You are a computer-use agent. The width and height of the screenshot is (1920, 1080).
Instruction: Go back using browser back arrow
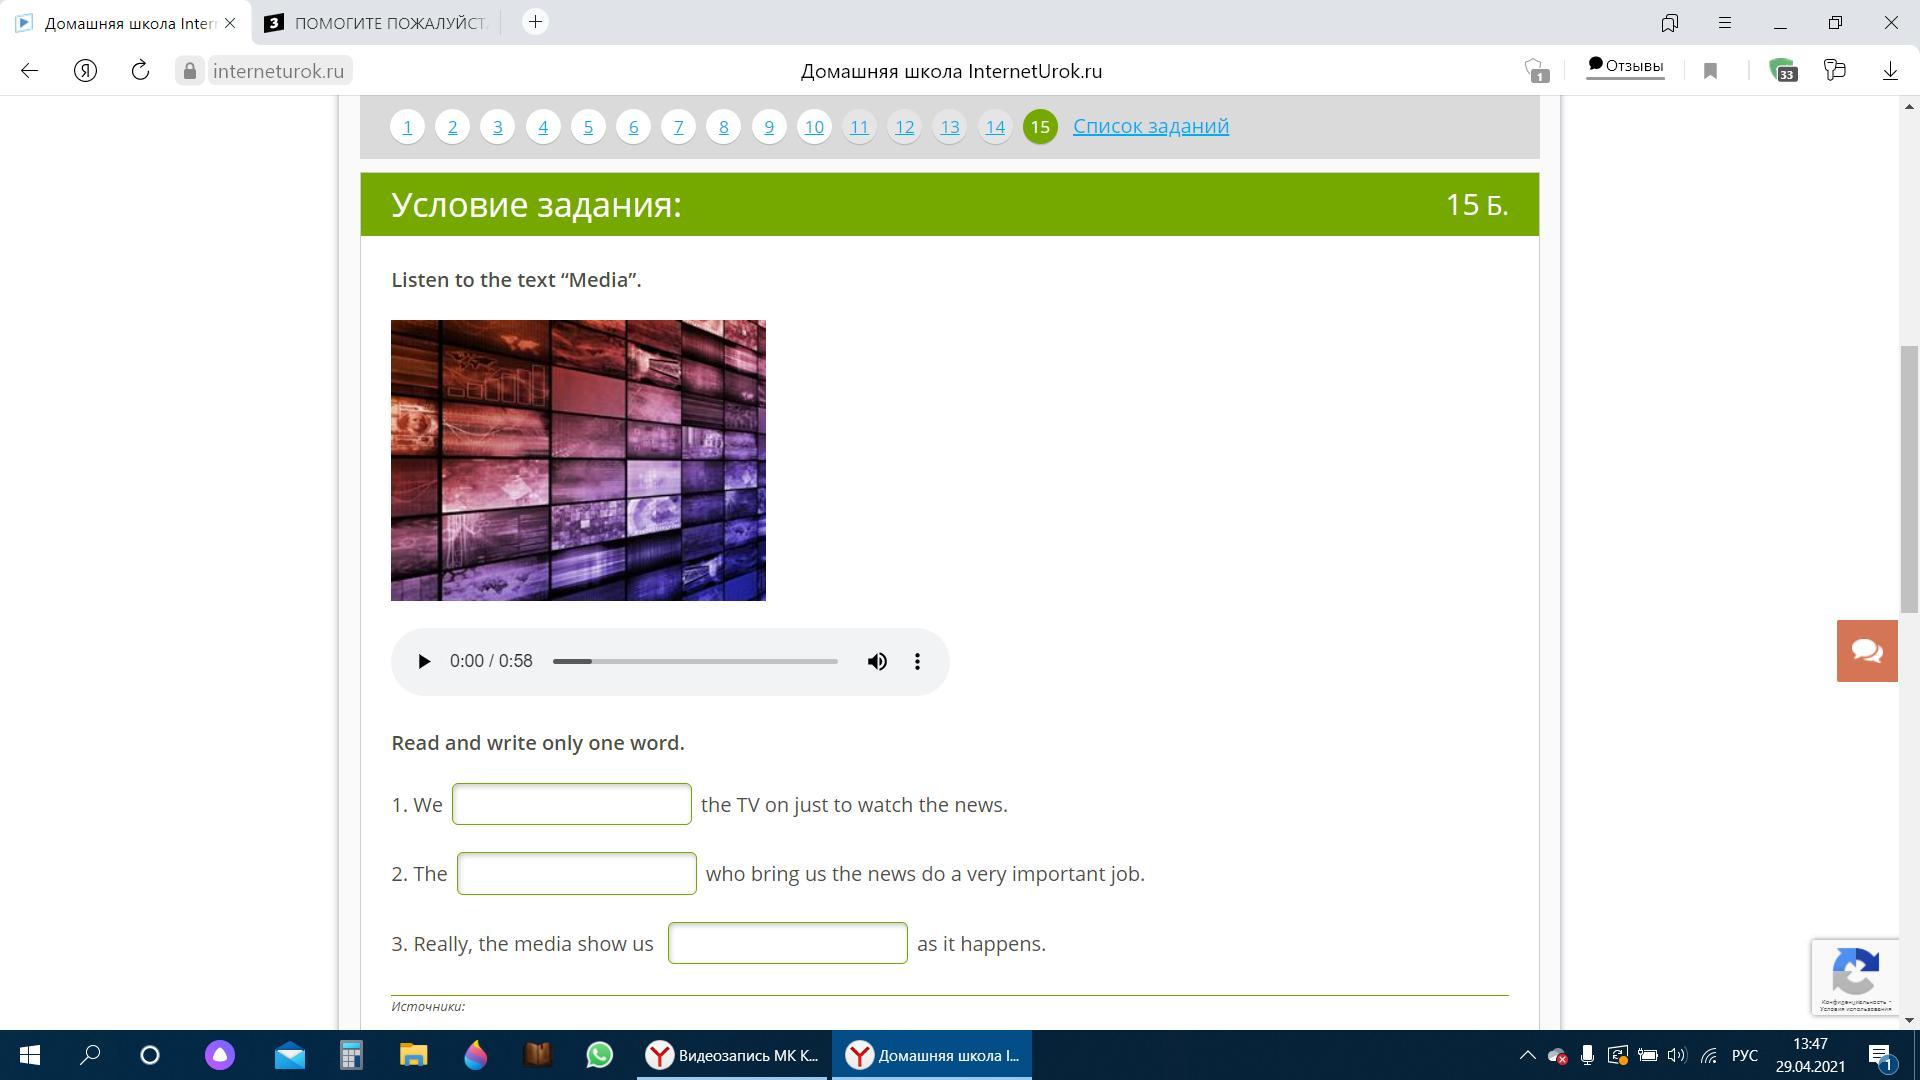[29, 70]
